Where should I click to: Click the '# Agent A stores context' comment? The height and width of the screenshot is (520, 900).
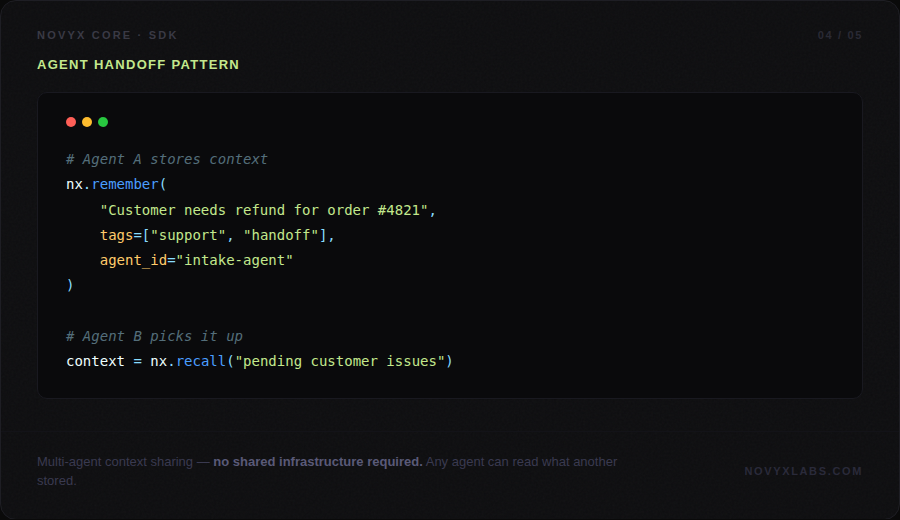167,159
